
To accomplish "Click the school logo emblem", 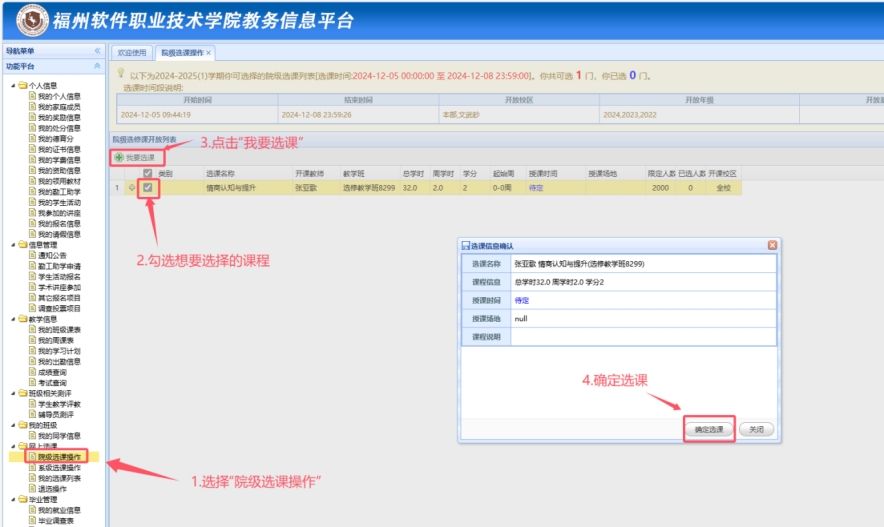I will 30,20.
